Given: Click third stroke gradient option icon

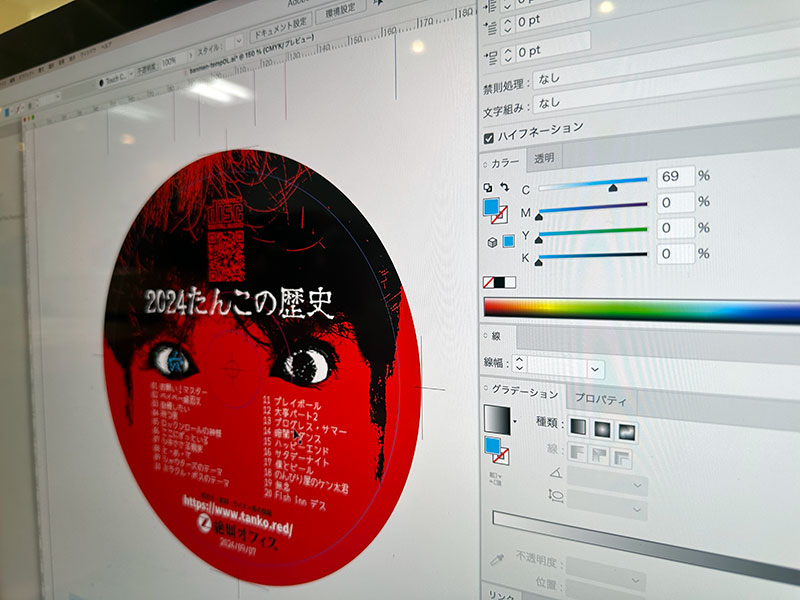Looking at the screenshot, I should (x=622, y=458).
